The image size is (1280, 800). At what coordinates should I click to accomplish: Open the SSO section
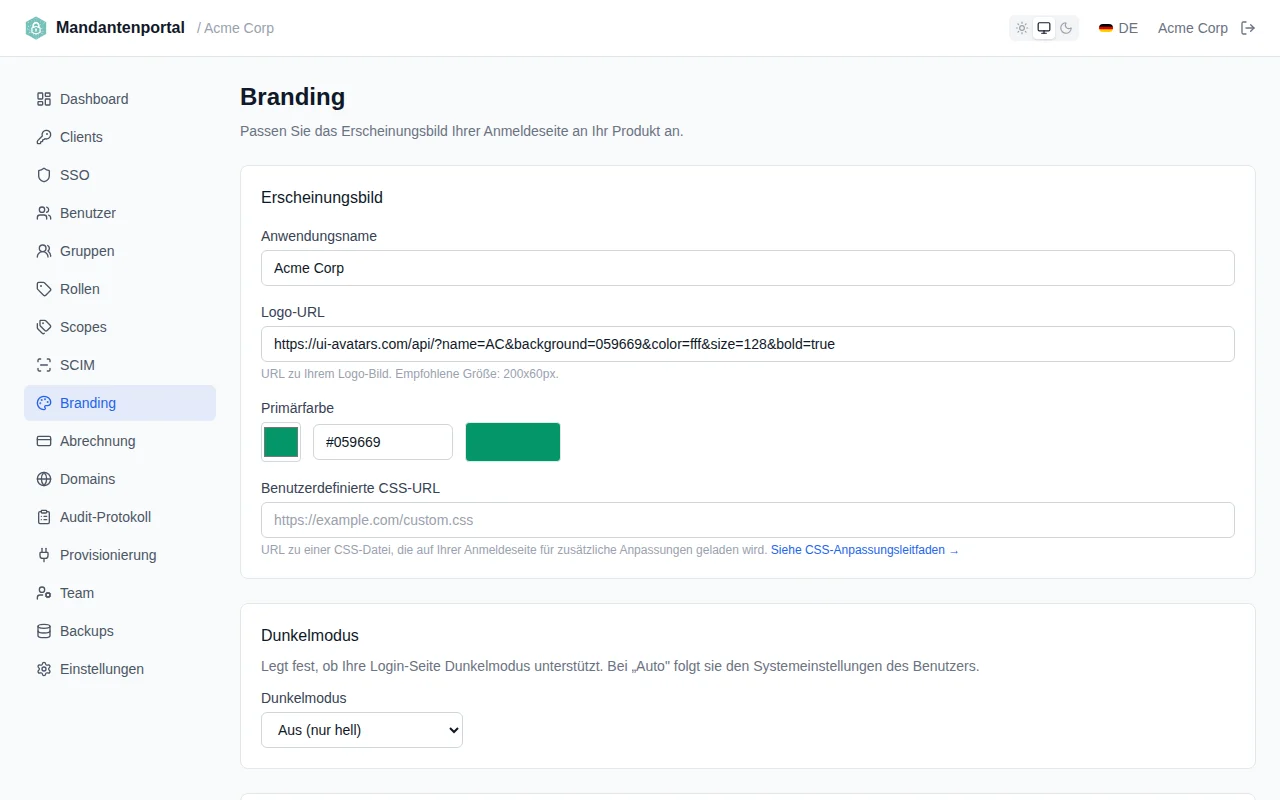pyautogui.click(x=120, y=175)
